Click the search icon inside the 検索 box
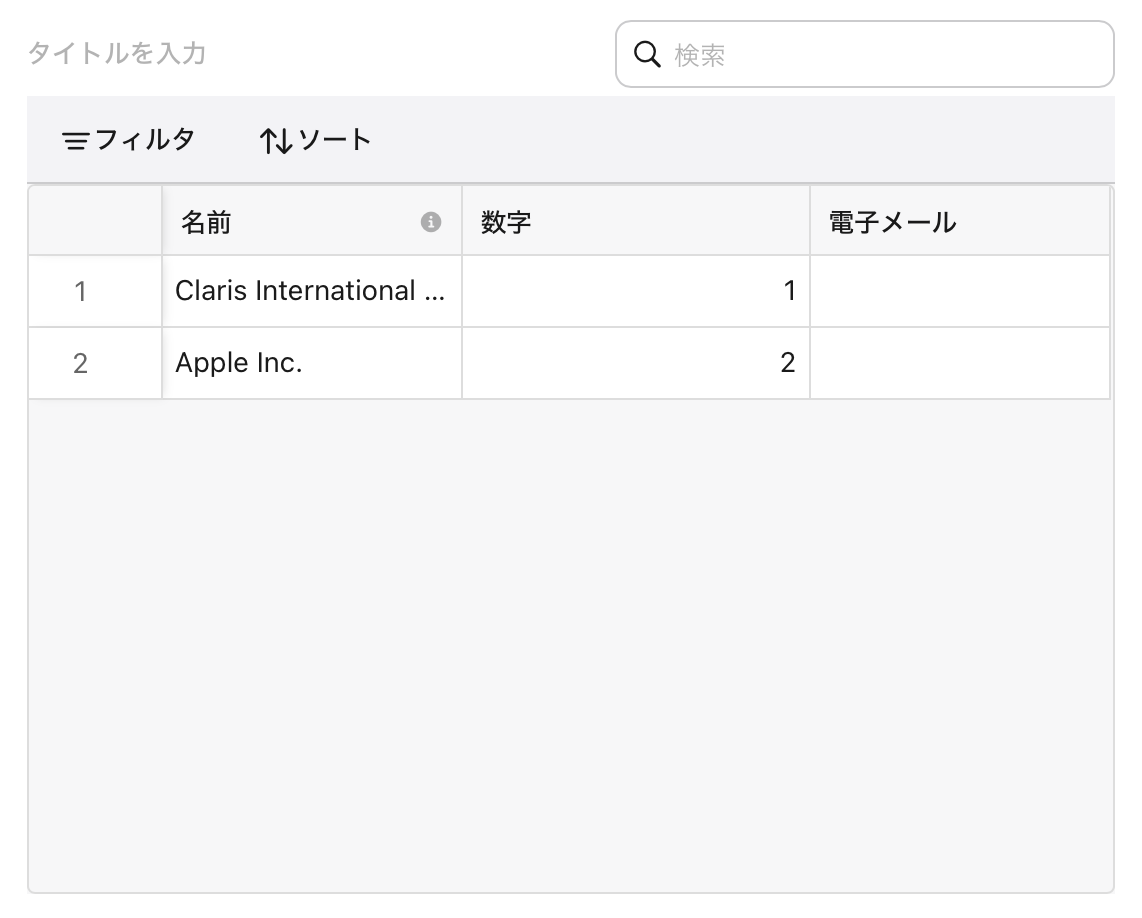 click(647, 54)
